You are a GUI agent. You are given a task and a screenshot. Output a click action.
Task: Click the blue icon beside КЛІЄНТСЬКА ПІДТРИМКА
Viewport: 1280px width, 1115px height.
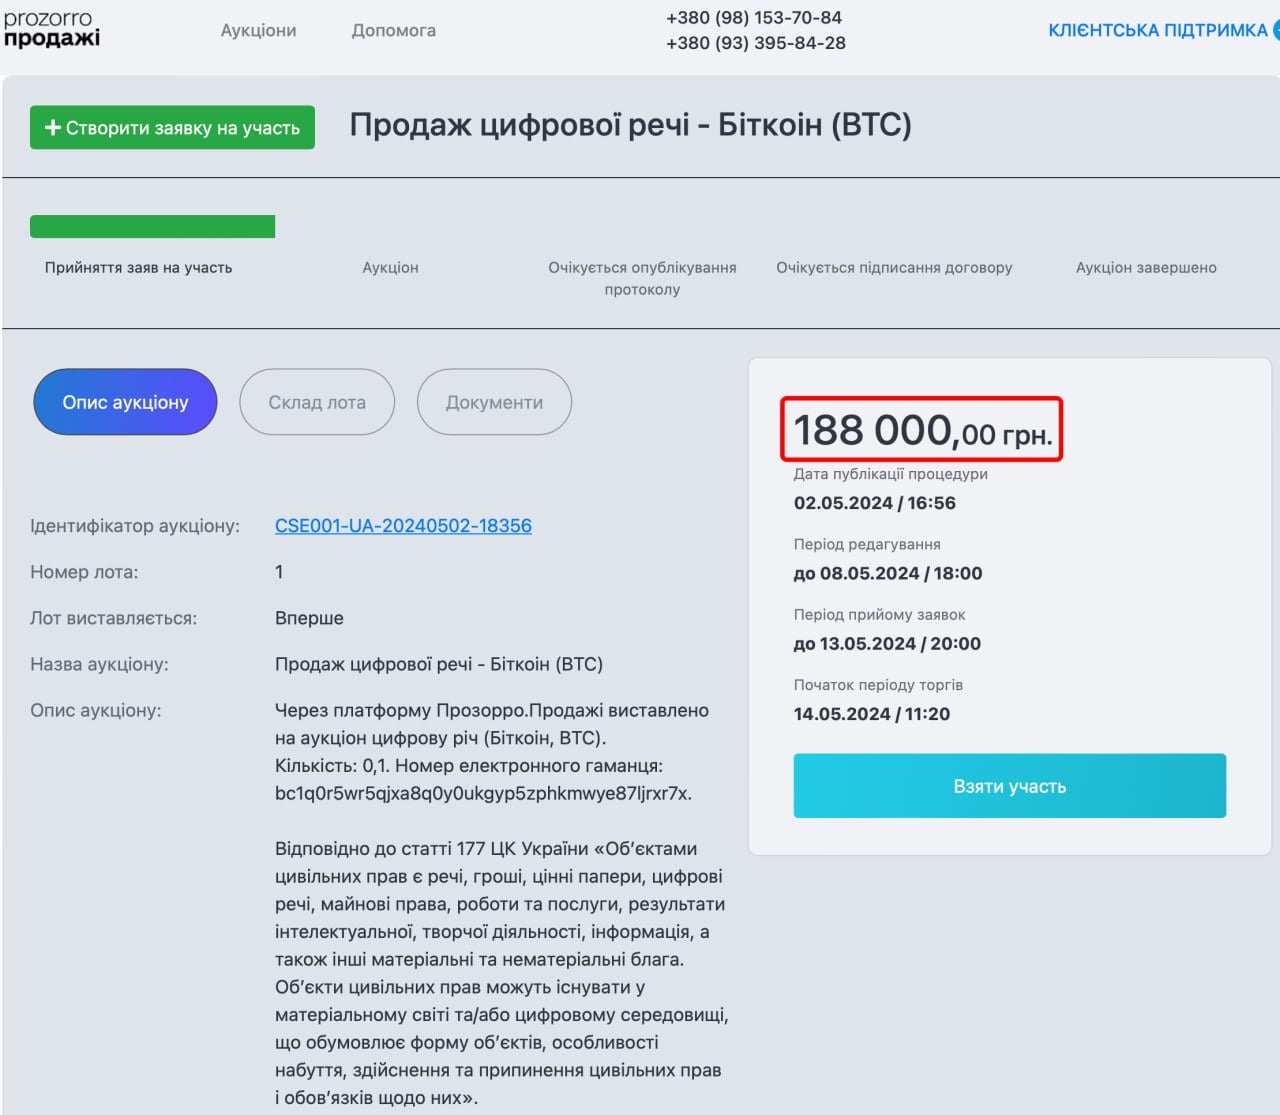[x=1275, y=30]
